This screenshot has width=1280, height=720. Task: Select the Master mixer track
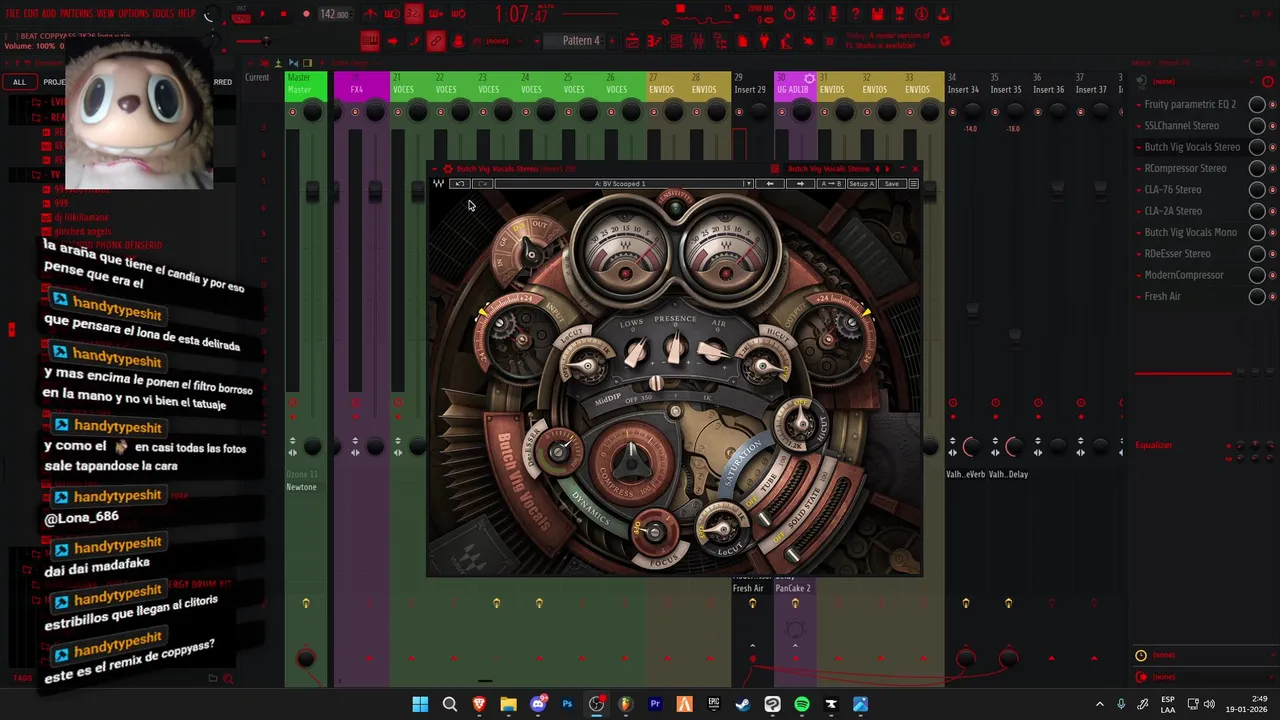click(306, 86)
